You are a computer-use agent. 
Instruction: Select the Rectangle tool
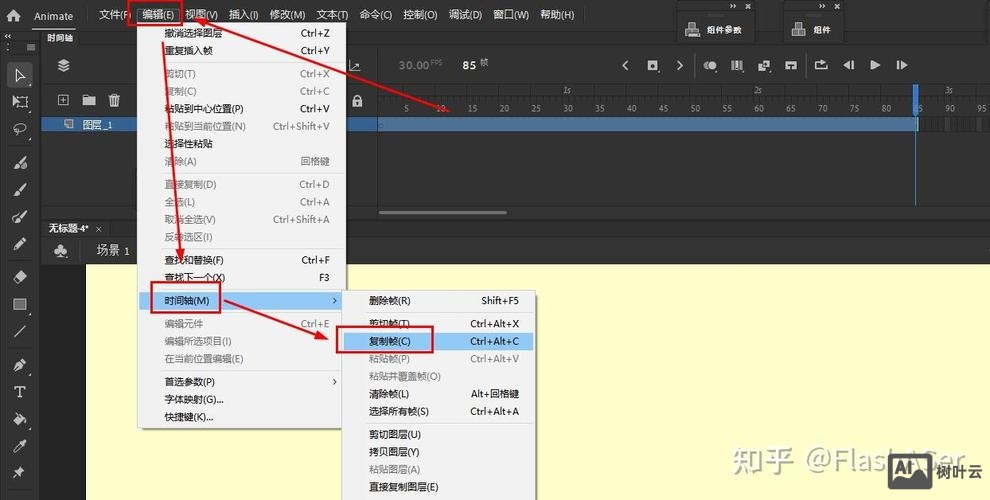(20, 304)
